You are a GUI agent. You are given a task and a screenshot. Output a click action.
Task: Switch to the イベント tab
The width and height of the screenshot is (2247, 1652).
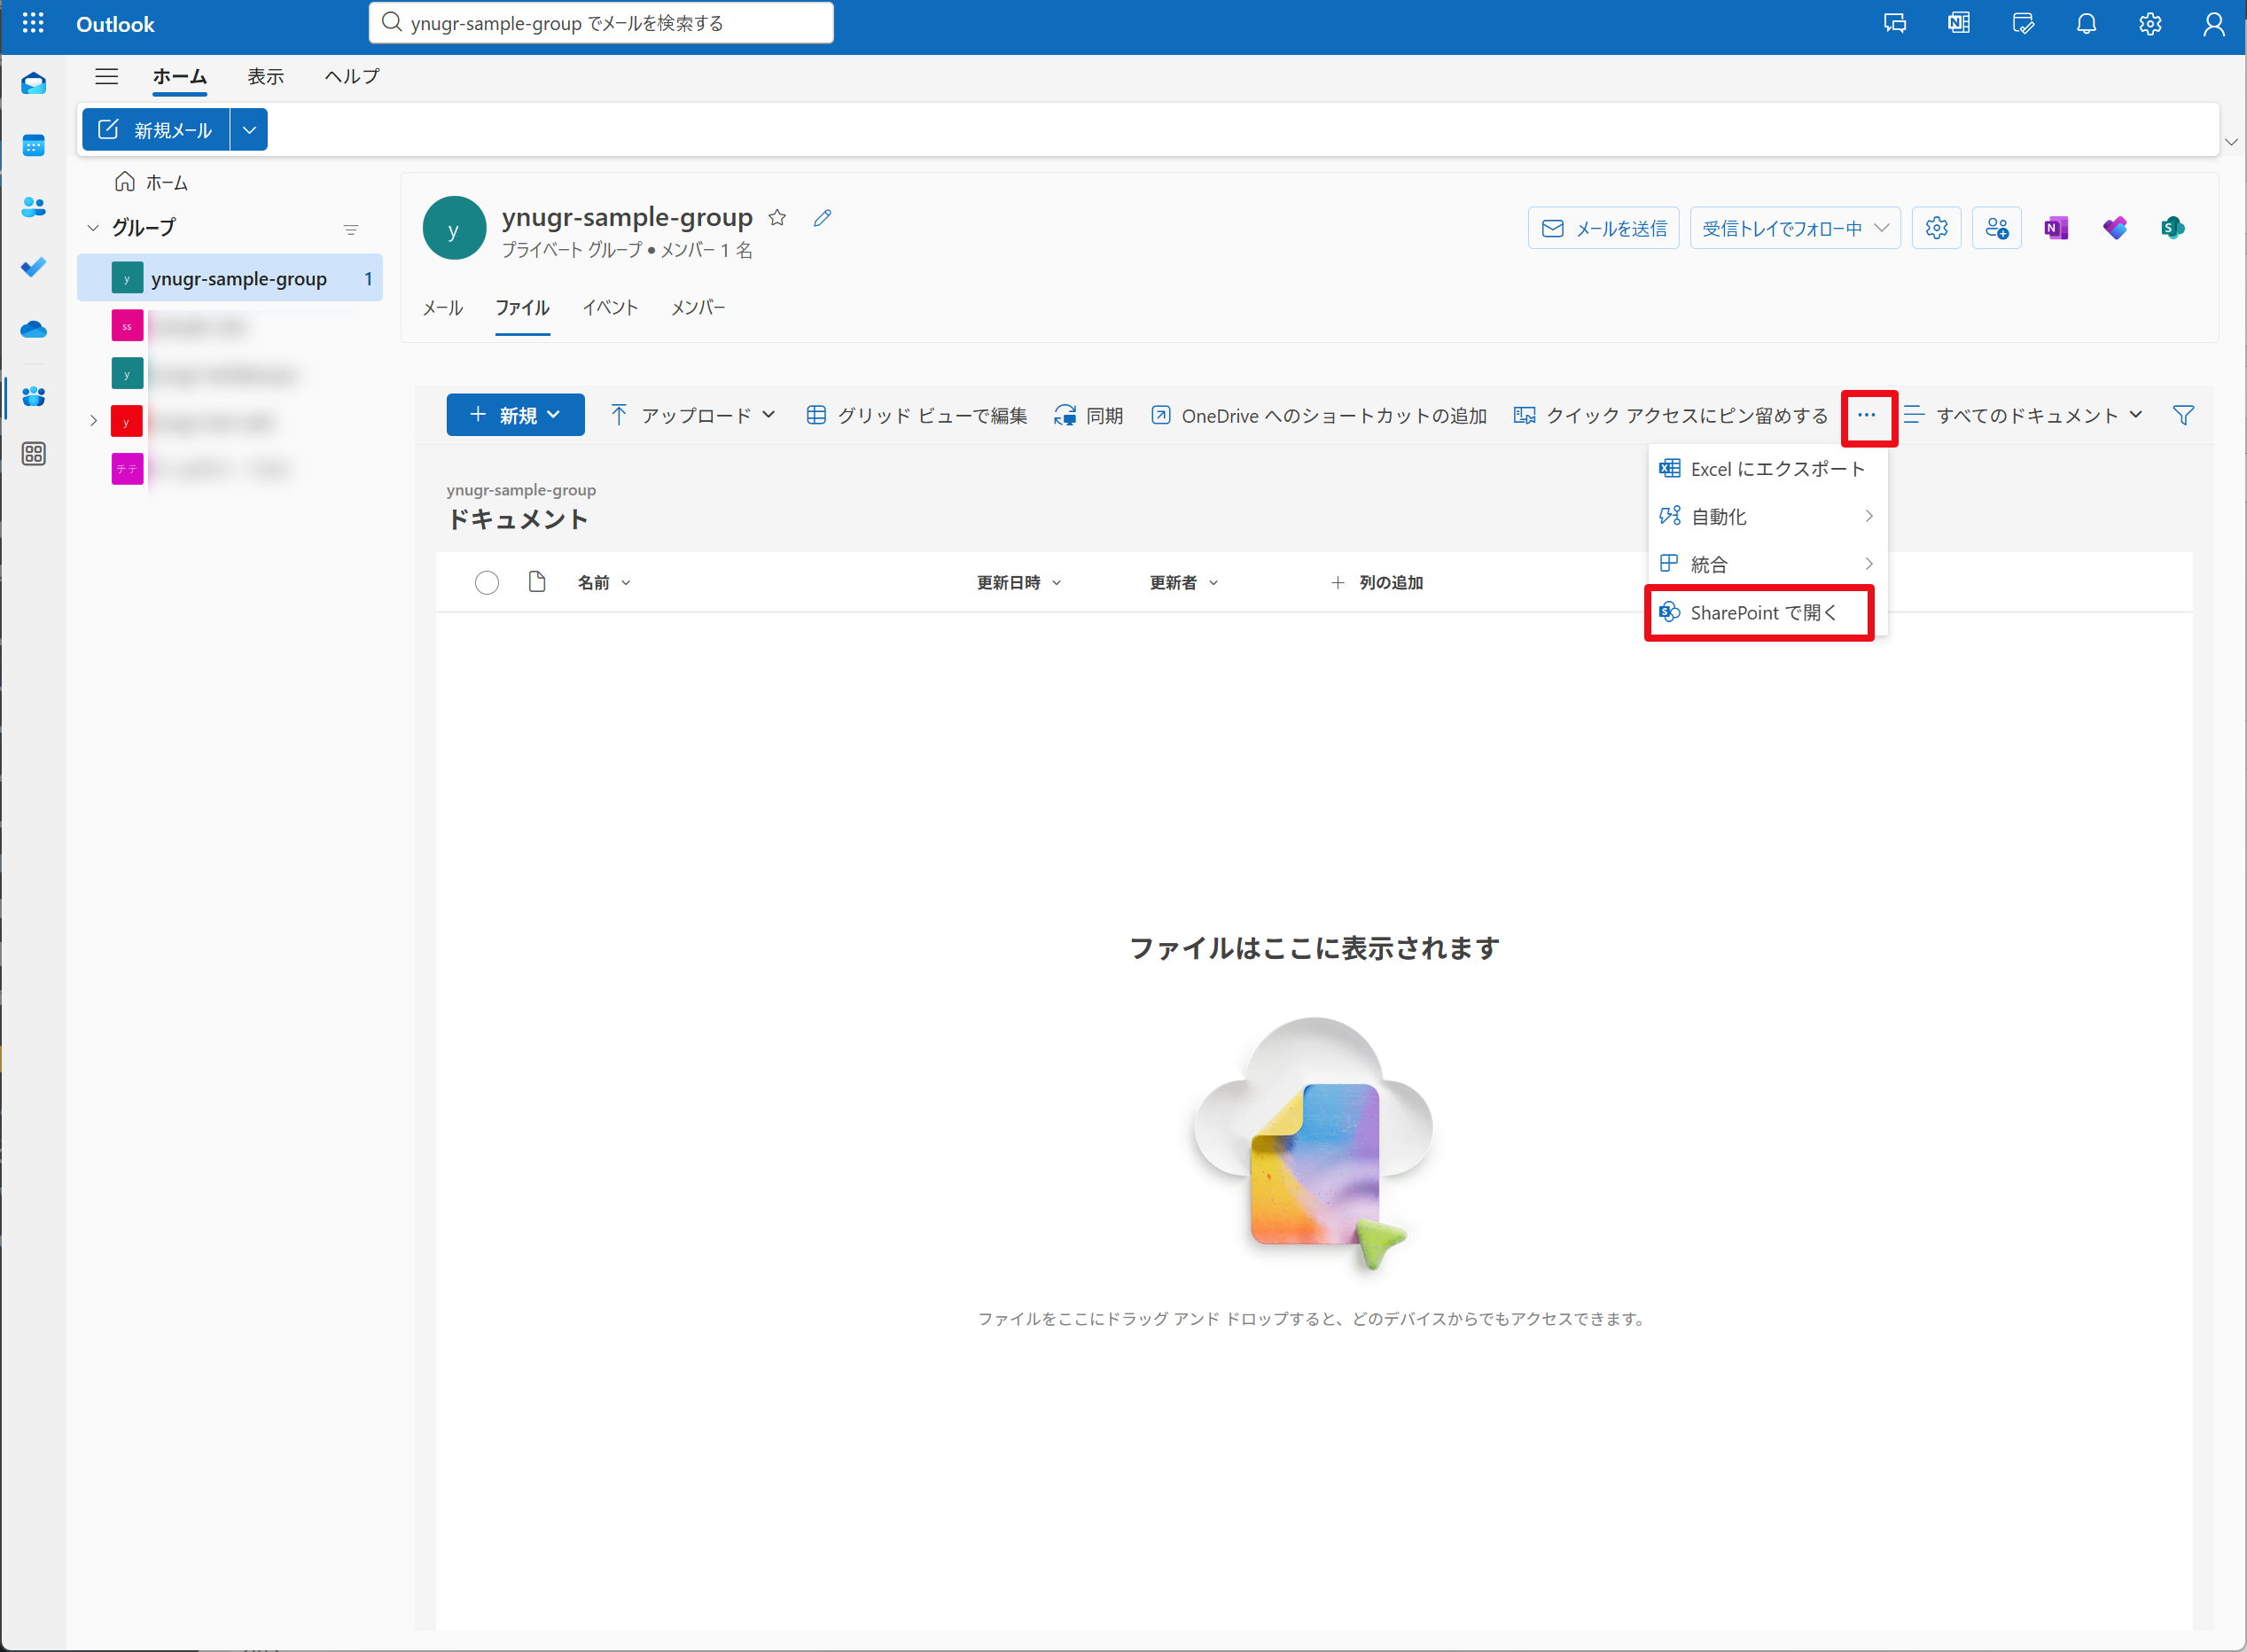(x=610, y=308)
